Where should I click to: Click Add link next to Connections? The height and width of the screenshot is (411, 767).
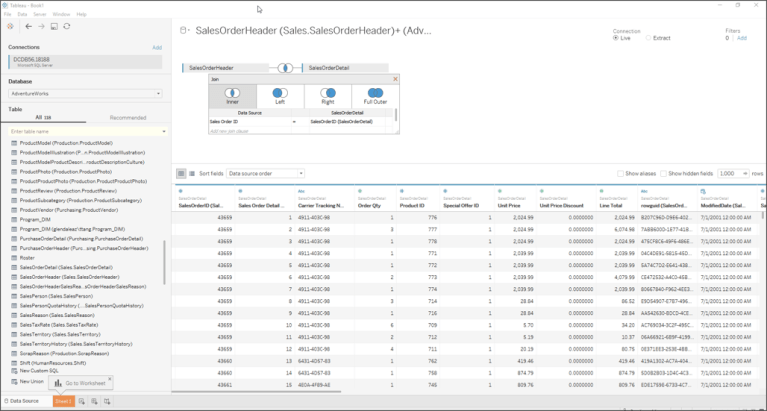(156, 47)
